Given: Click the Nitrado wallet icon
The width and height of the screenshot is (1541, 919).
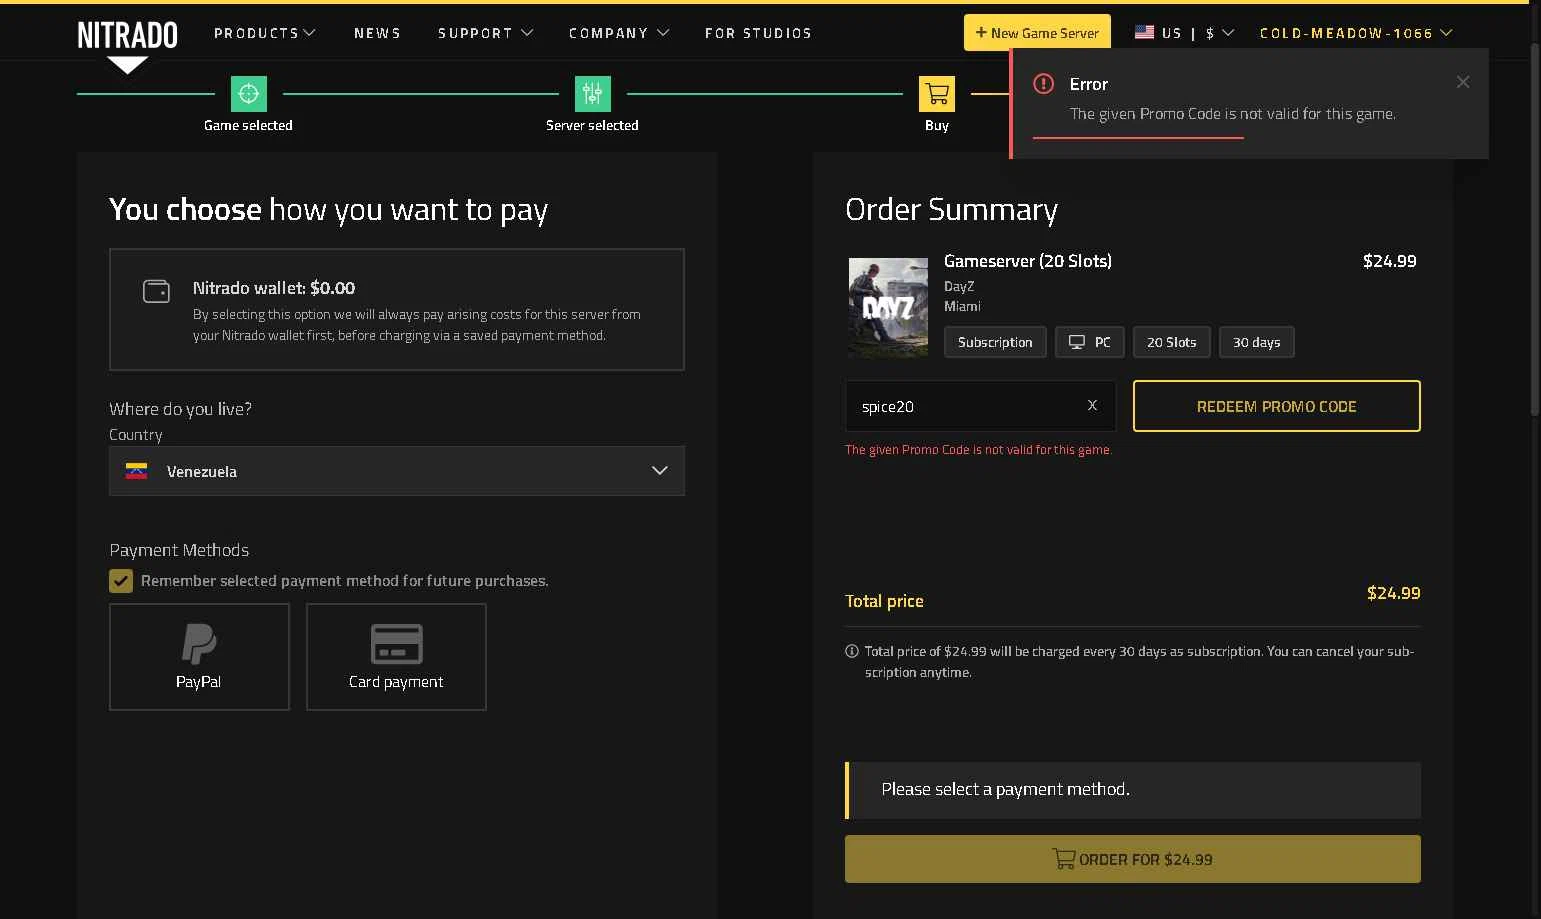Looking at the screenshot, I should tap(156, 291).
